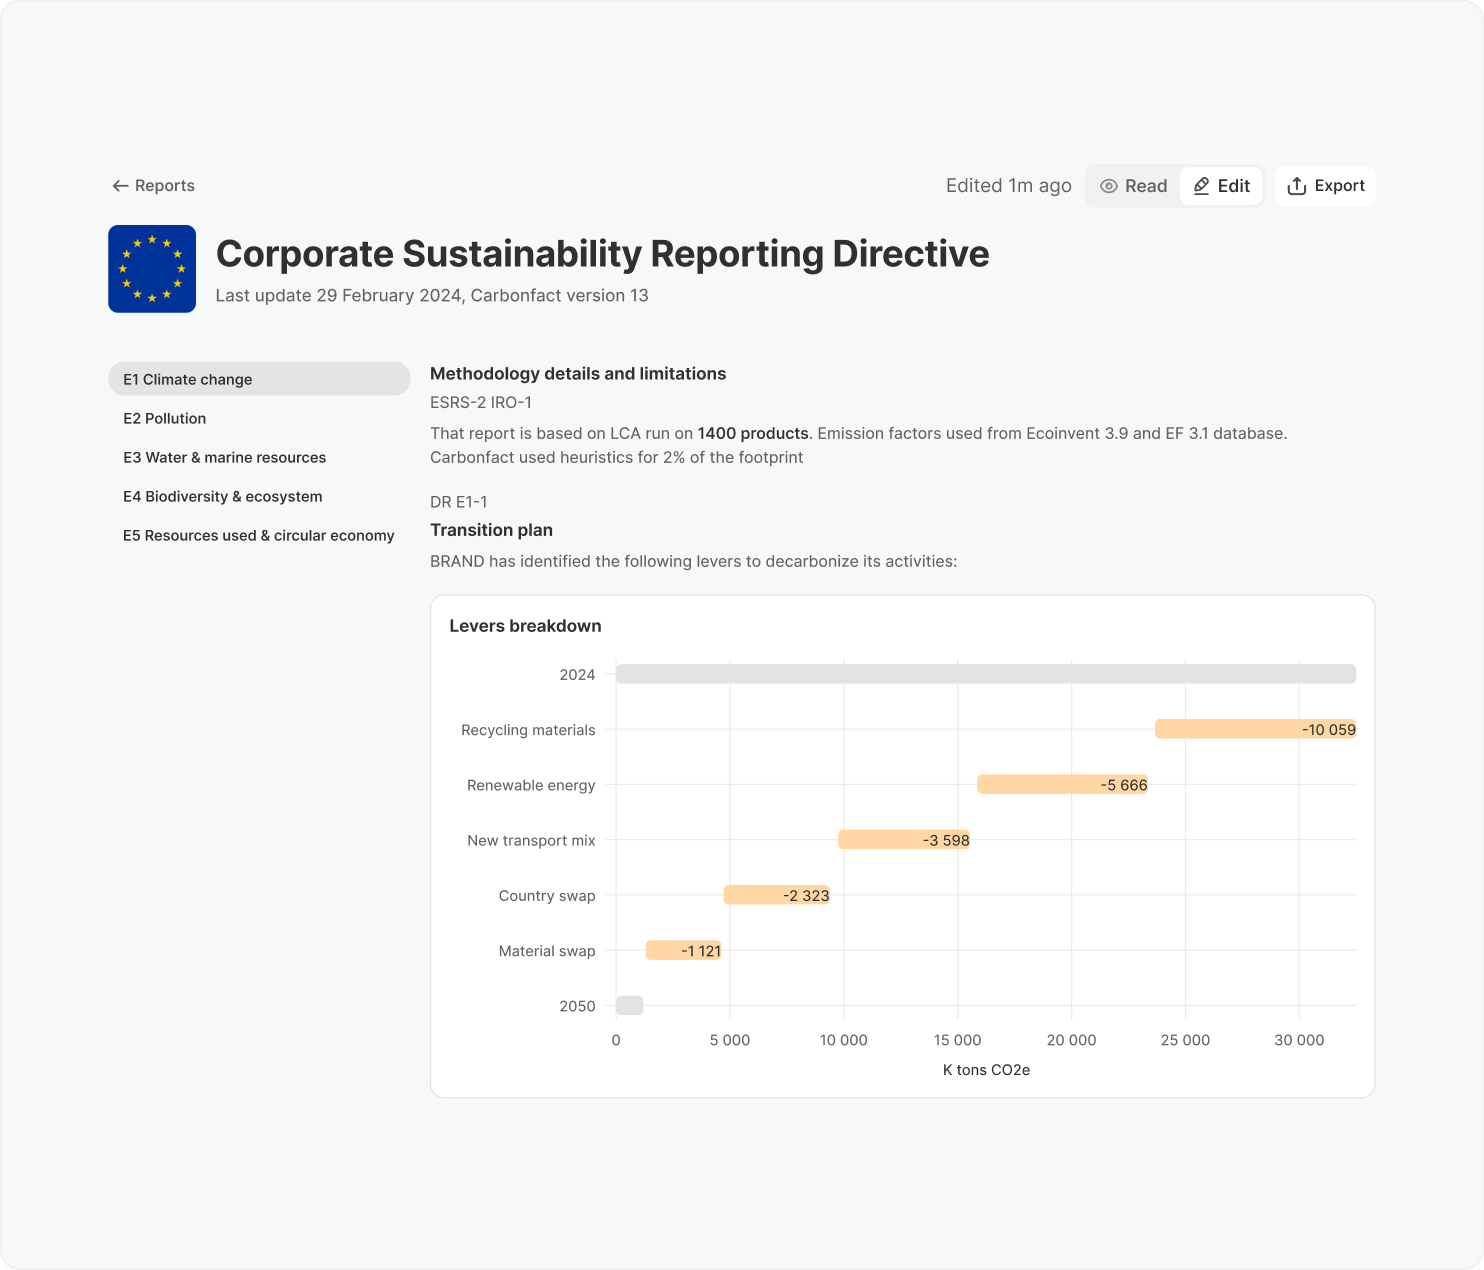Click the 'Last update 29 February 2024' subtitle
The width and height of the screenshot is (1484, 1270).
(431, 296)
